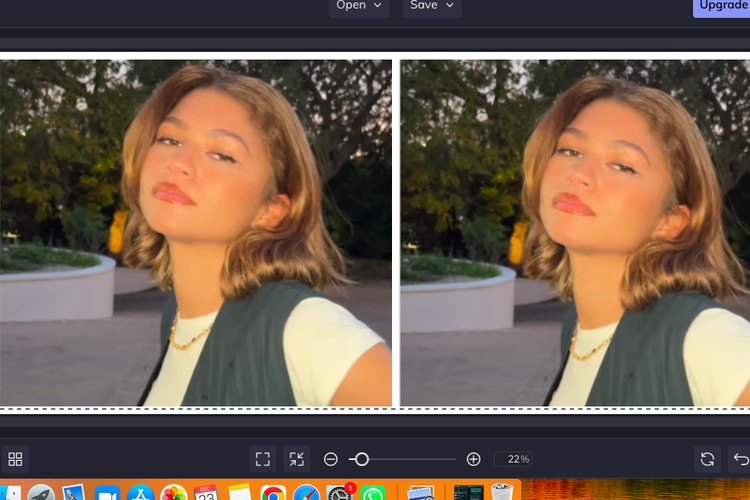Click the fit-to-screen expand icon
Image resolution: width=750 pixels, height=500 pixels.
point(263,459)
